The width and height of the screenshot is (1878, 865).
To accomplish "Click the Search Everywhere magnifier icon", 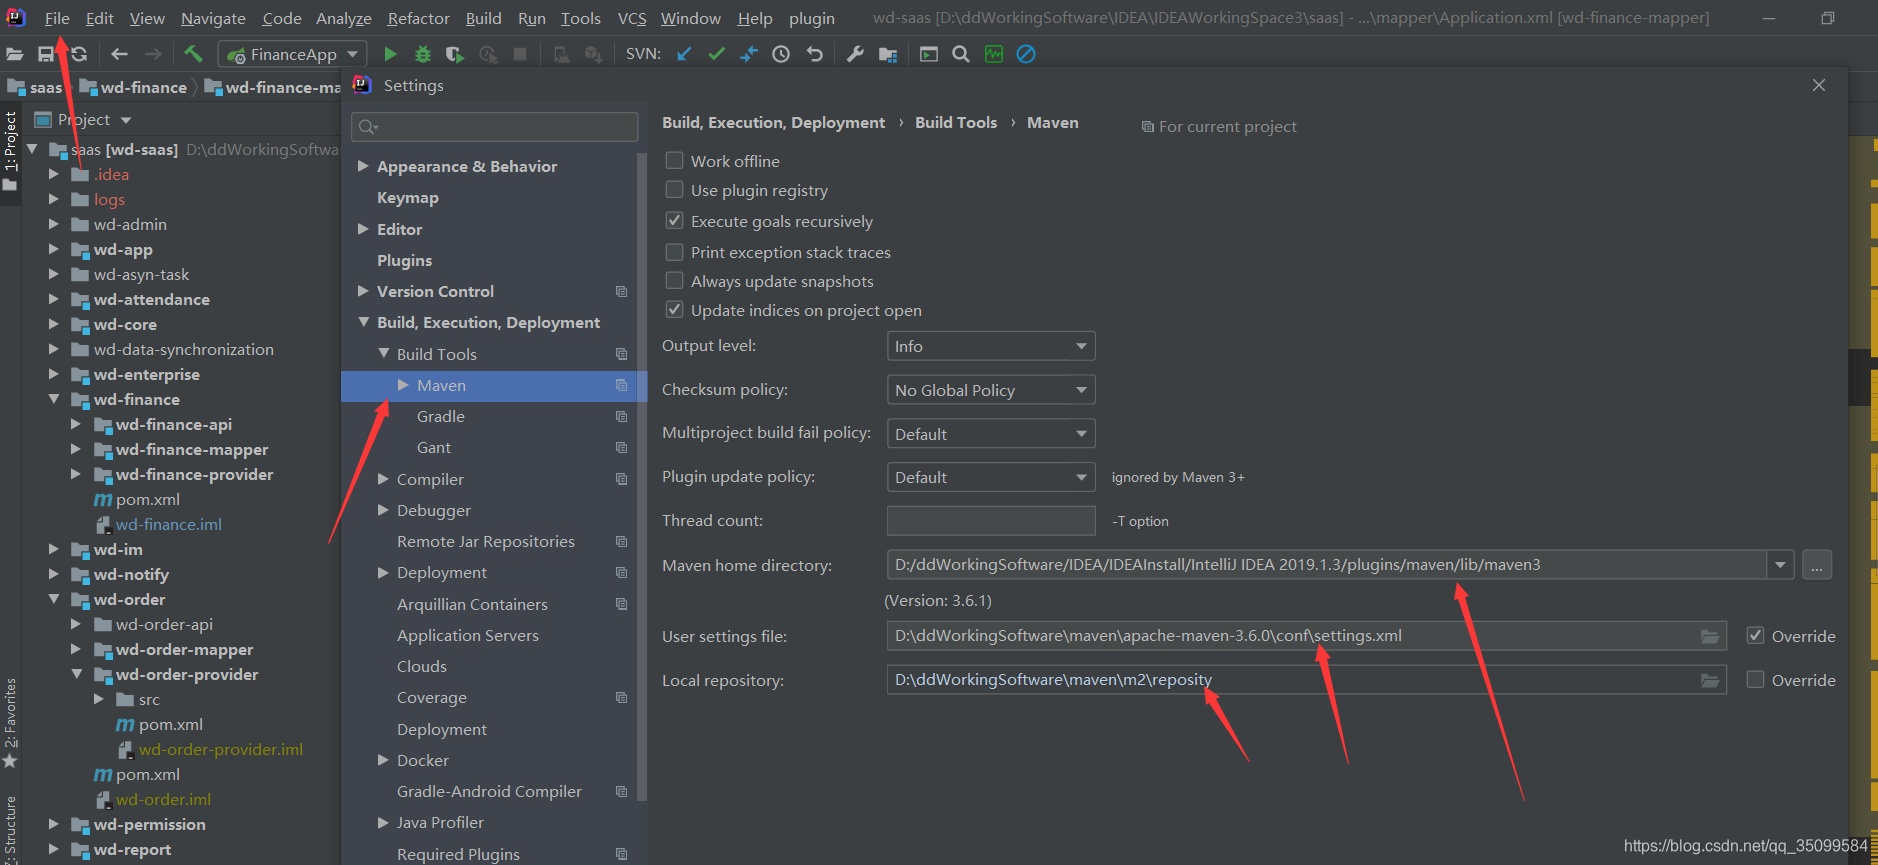I will pos(961,54).
